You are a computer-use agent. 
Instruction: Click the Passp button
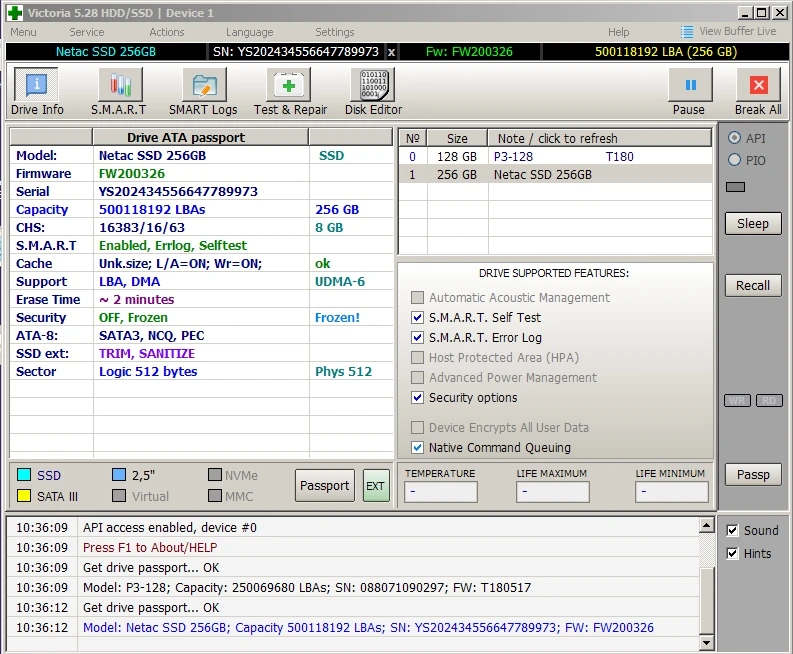pyautogui.click(x=753, y=474)
